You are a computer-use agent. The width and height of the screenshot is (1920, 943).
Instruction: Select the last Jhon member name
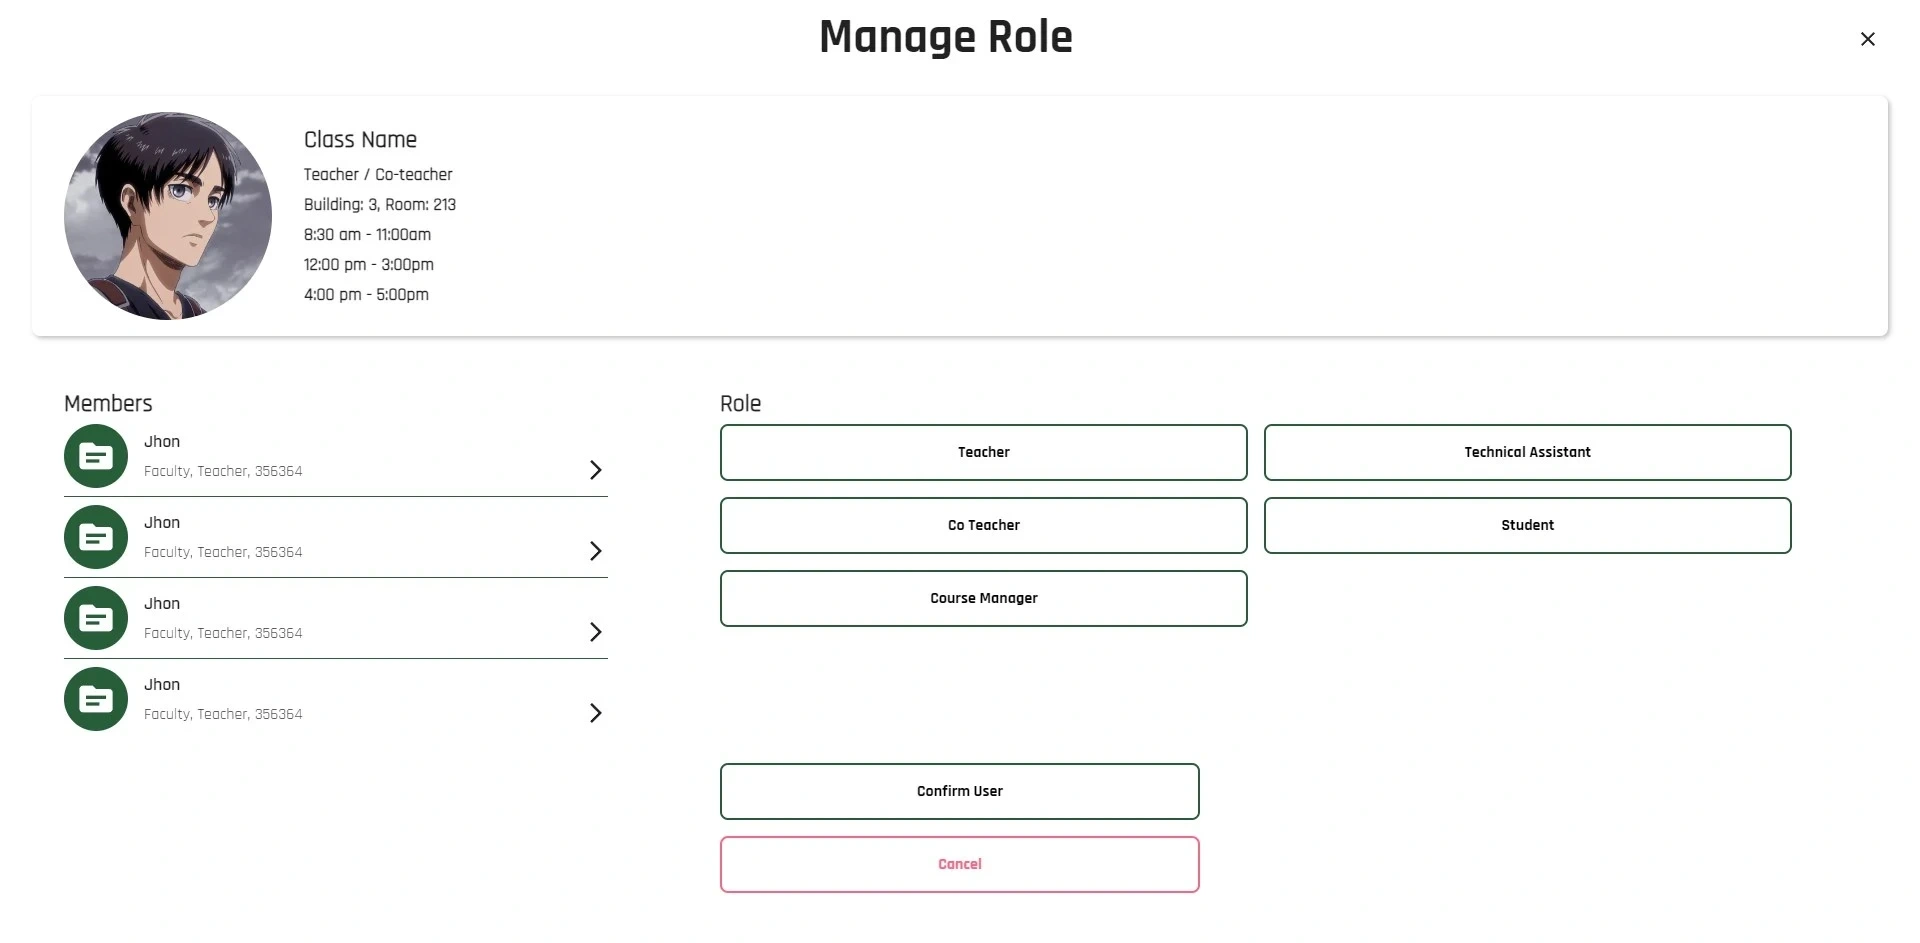[x=162, y=685]
